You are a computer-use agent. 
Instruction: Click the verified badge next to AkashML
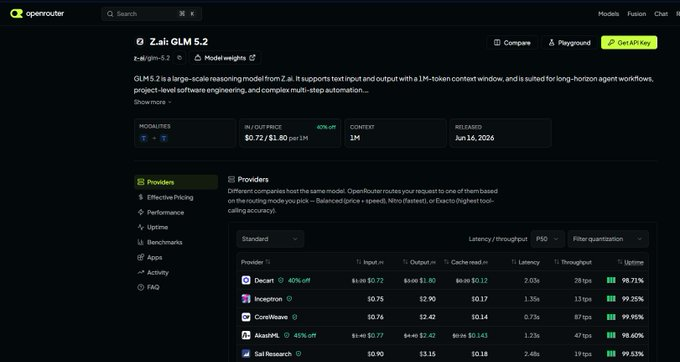286,335
